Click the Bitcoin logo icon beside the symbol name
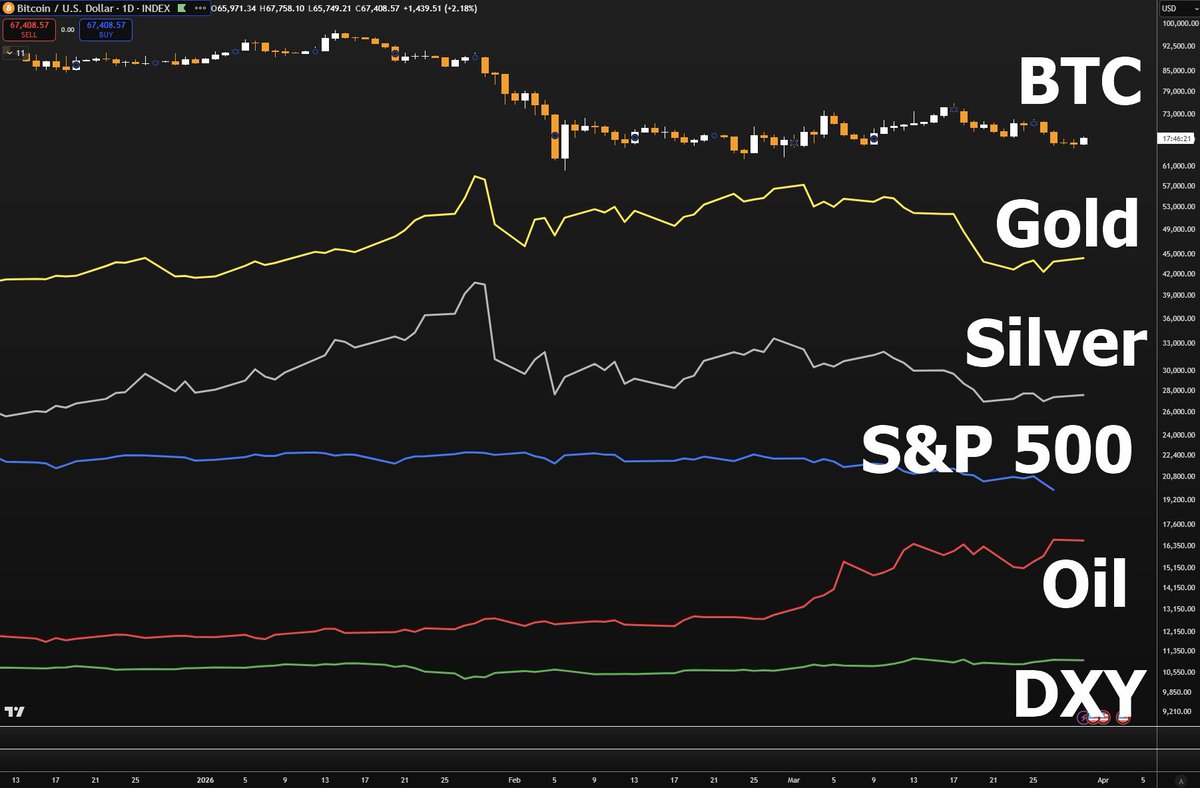The image size is (1200, 788). [x=8, y=8]
